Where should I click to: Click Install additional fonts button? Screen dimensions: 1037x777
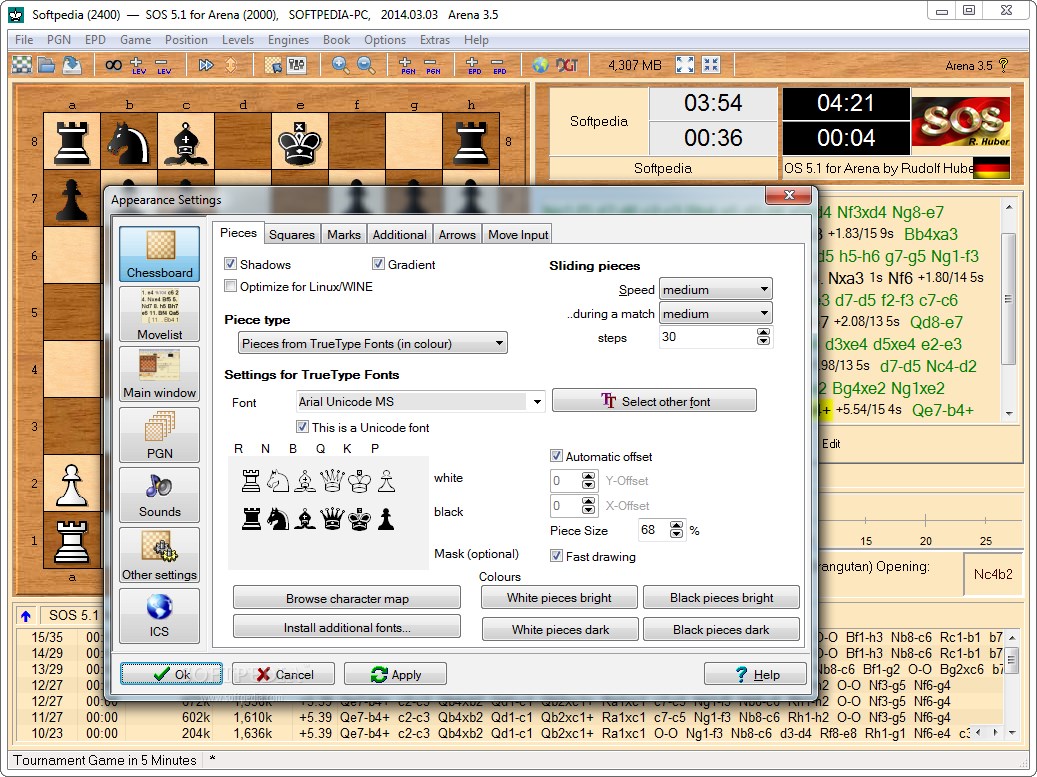coord(347,627)
